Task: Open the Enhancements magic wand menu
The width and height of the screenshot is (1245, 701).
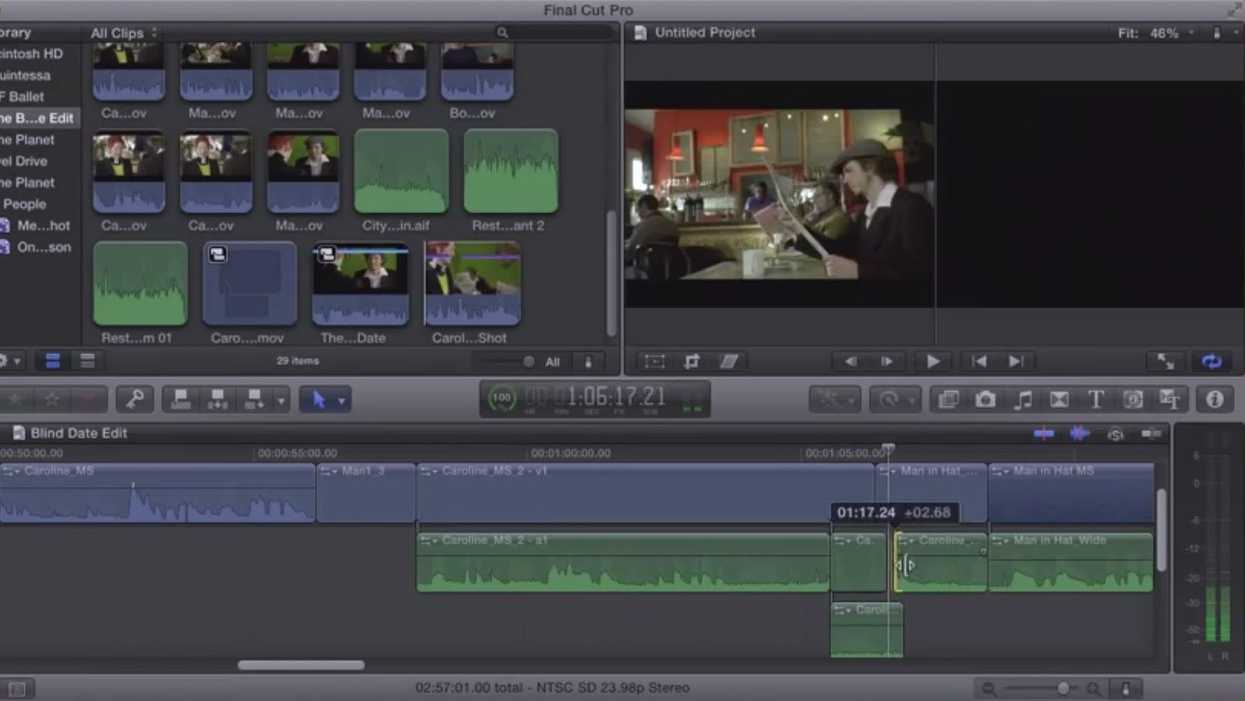Action: (x=834, y=400)
